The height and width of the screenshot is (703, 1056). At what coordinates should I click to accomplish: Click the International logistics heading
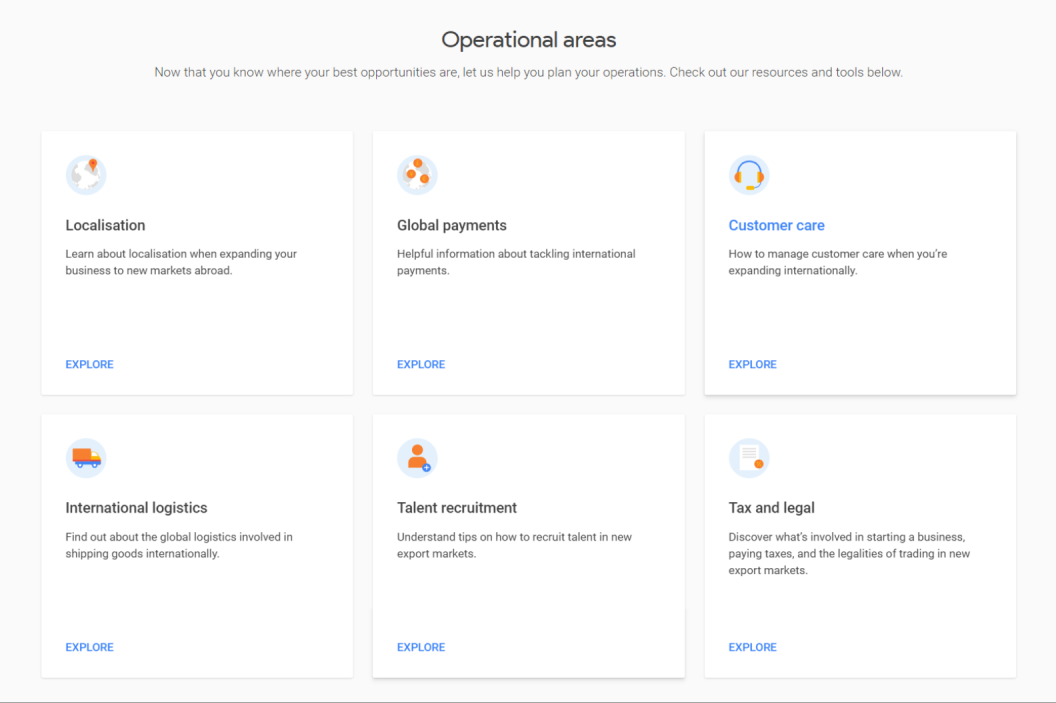tap(136, 507)
